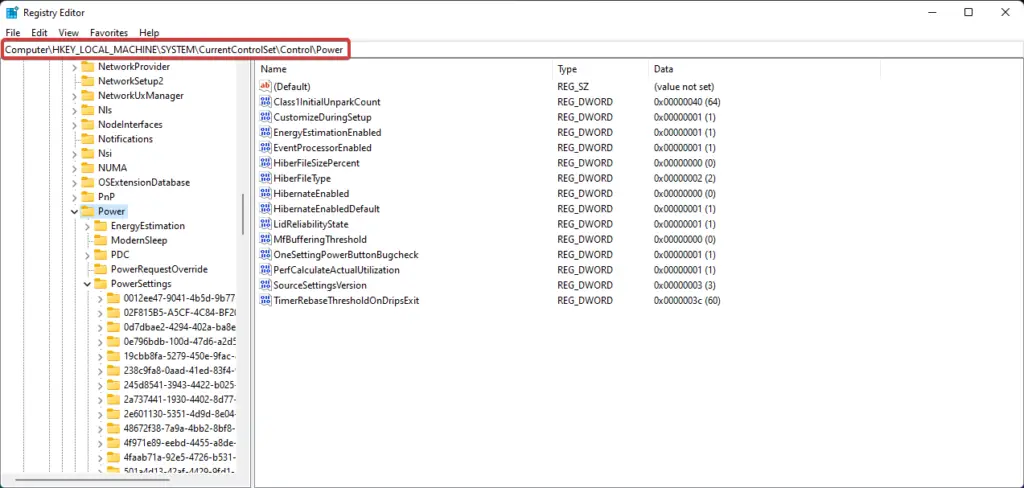Click the ModernSleep folder icon
Screen dimensions: 1024x488
100,240
